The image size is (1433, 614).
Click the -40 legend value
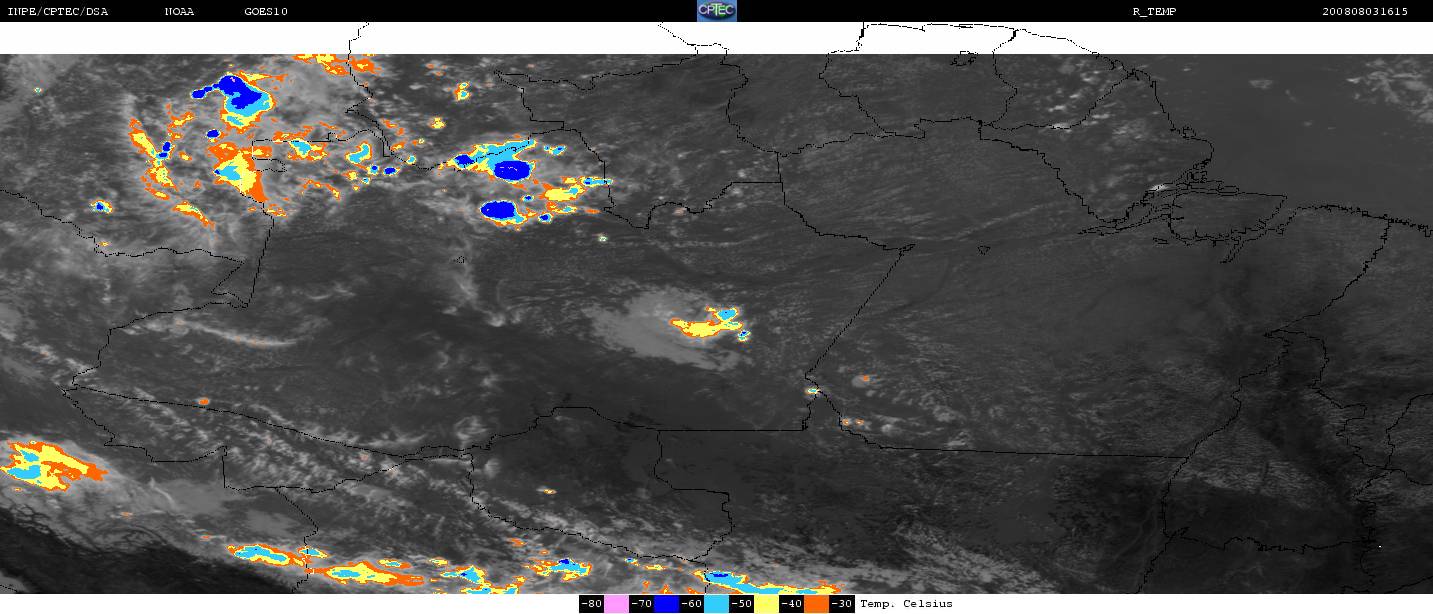point(791,604)
